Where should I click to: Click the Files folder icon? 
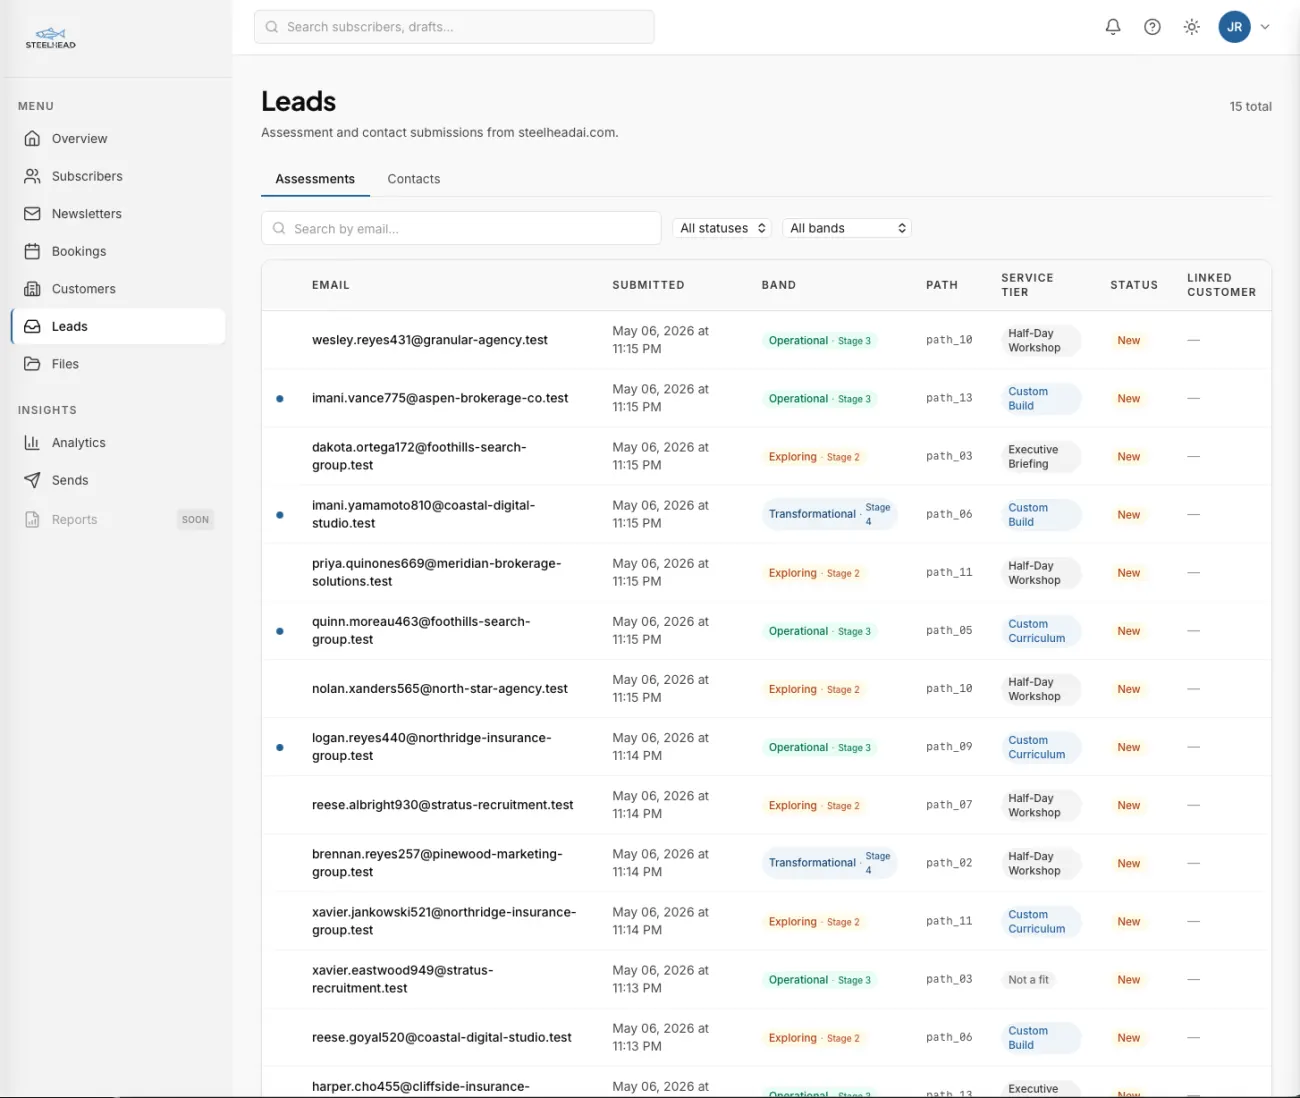click(32, 364)
